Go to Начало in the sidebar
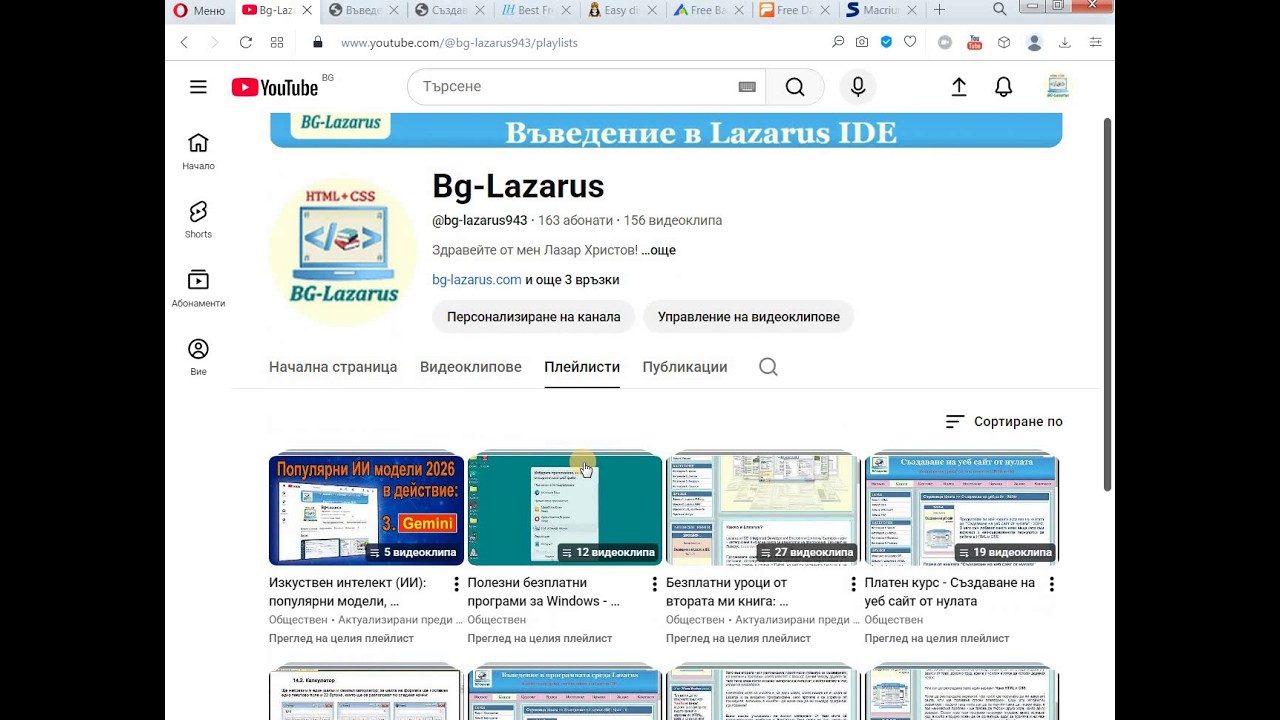 tap(198, 152)
